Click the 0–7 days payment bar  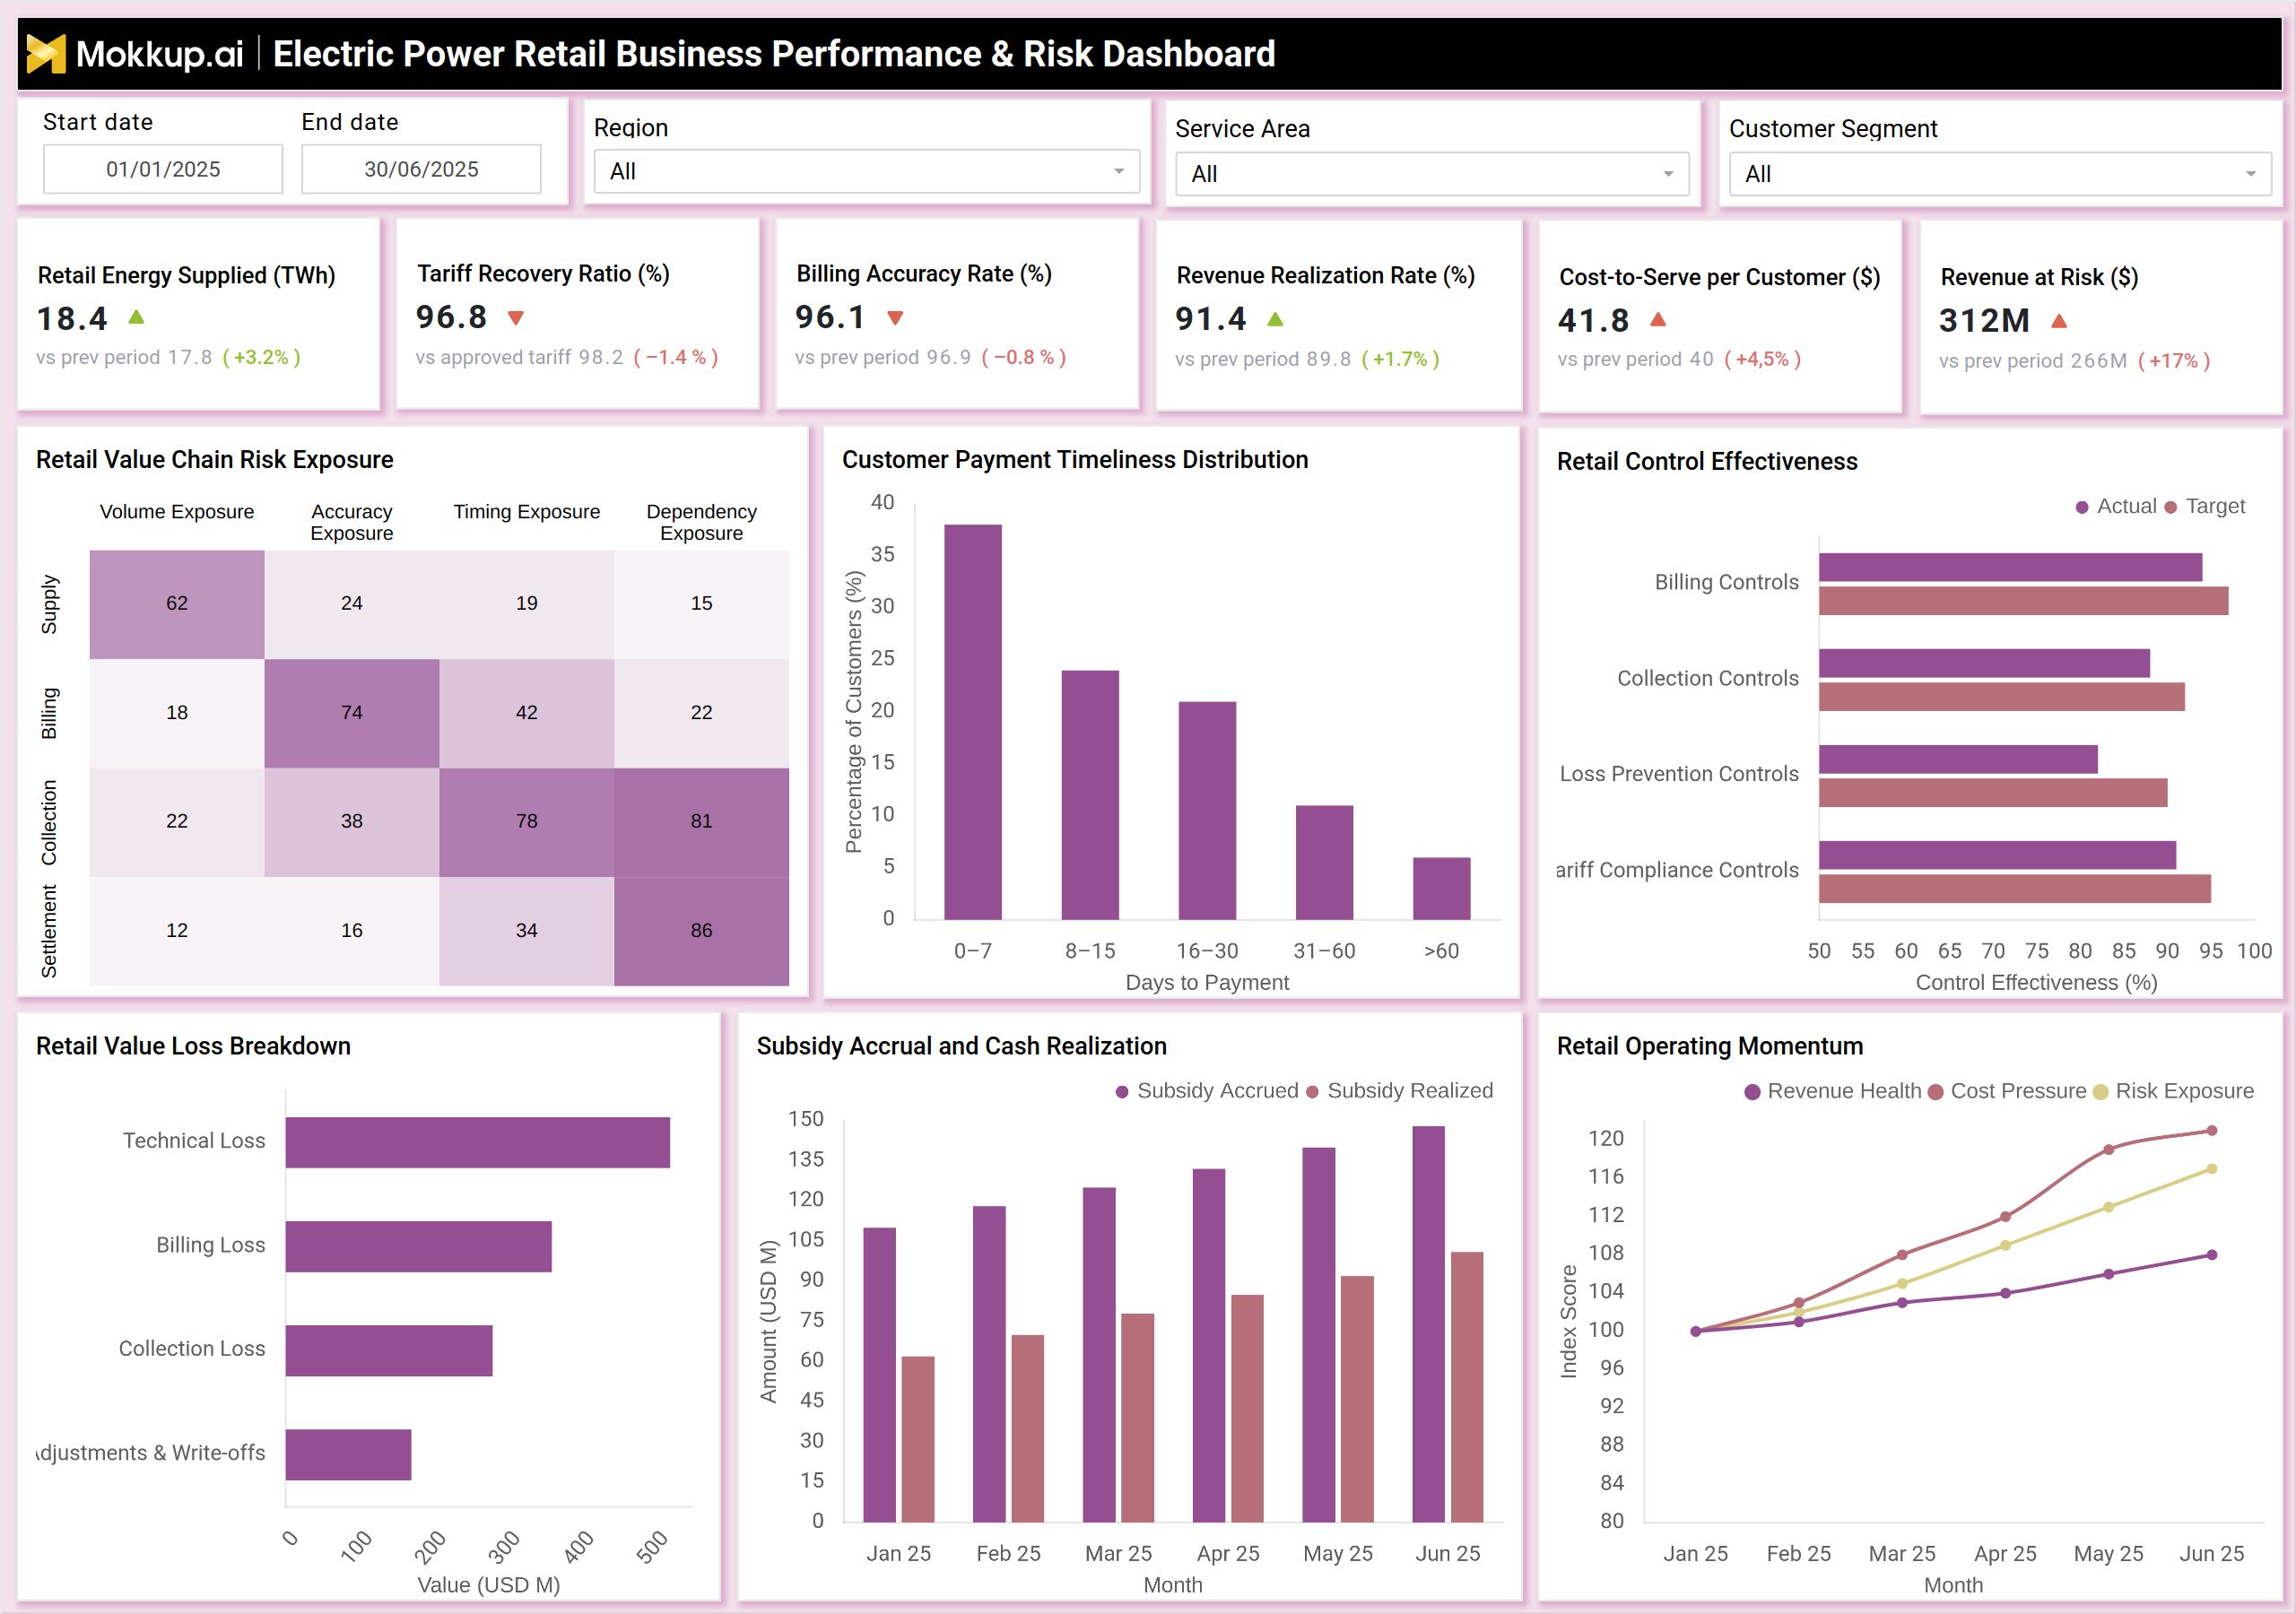point(973,722)
